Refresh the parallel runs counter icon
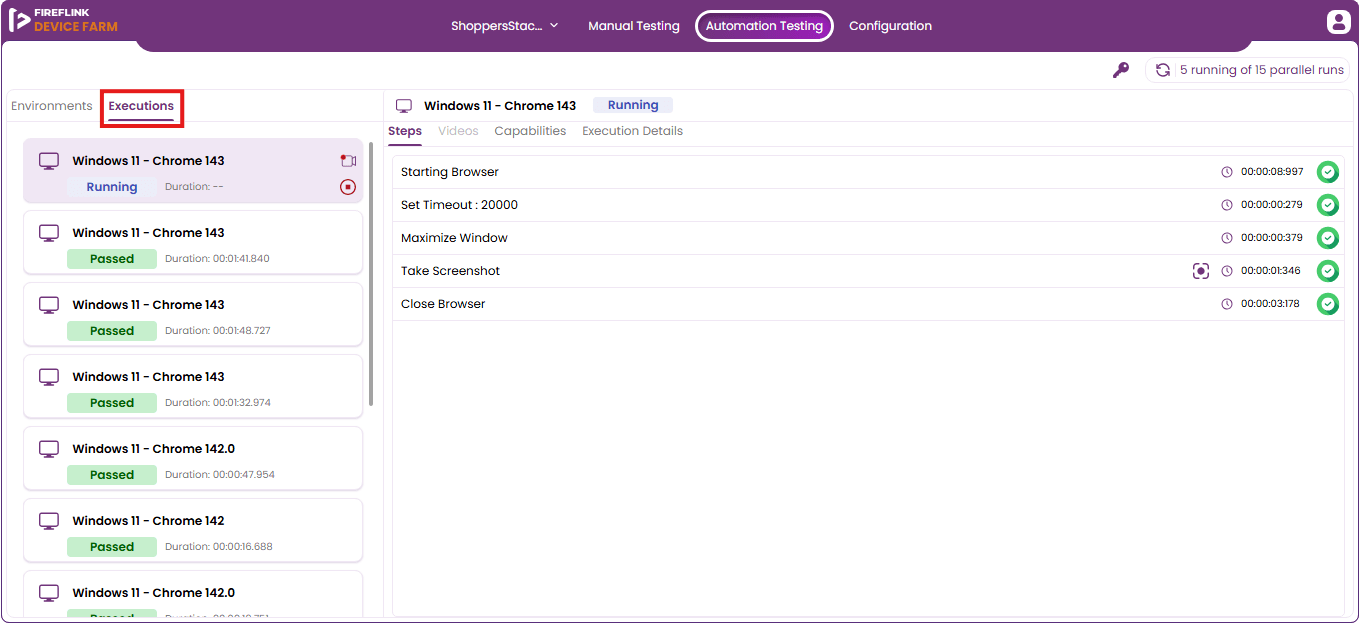Viewport: 1362px width, 626px height. [x=1163, y=70]
